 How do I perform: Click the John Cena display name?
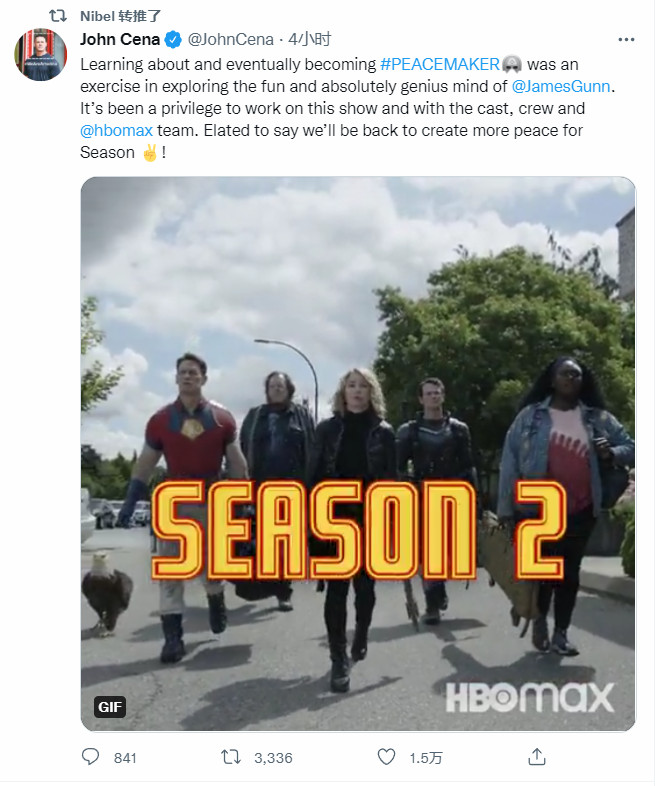pyautogui.click(x=120, y=40)
